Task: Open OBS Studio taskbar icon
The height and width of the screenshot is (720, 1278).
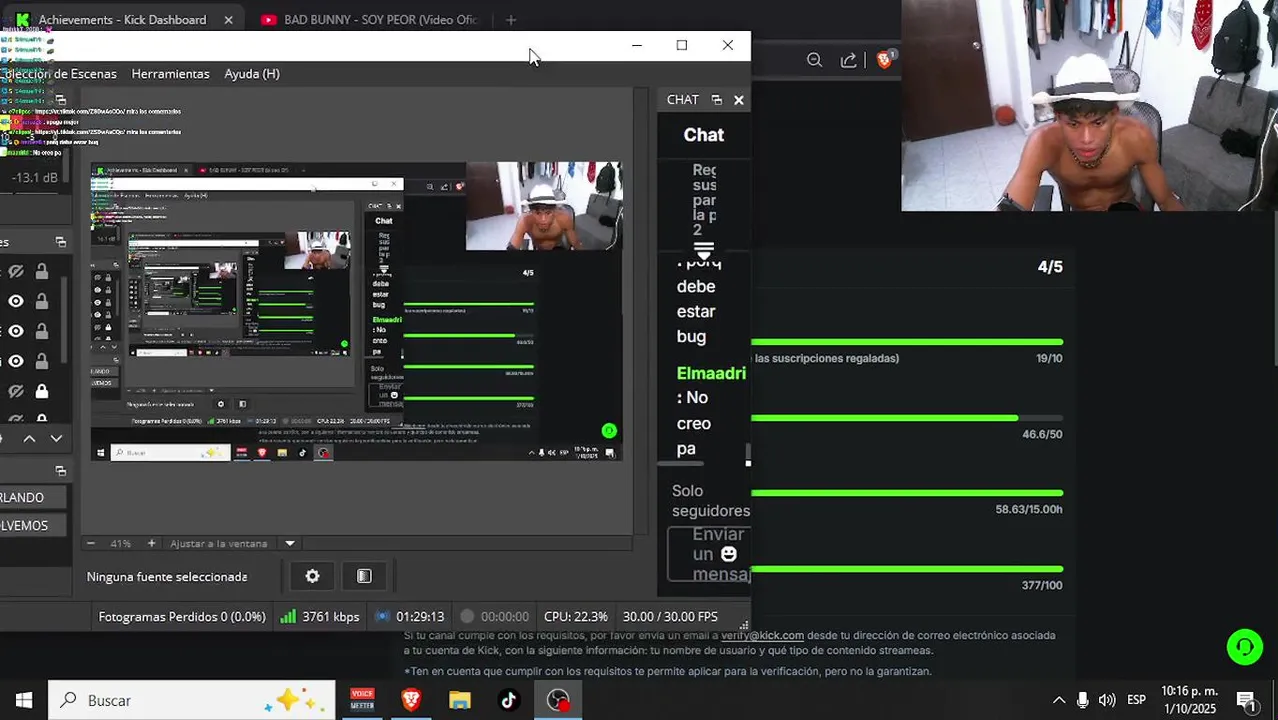Action: coord(558,700)
